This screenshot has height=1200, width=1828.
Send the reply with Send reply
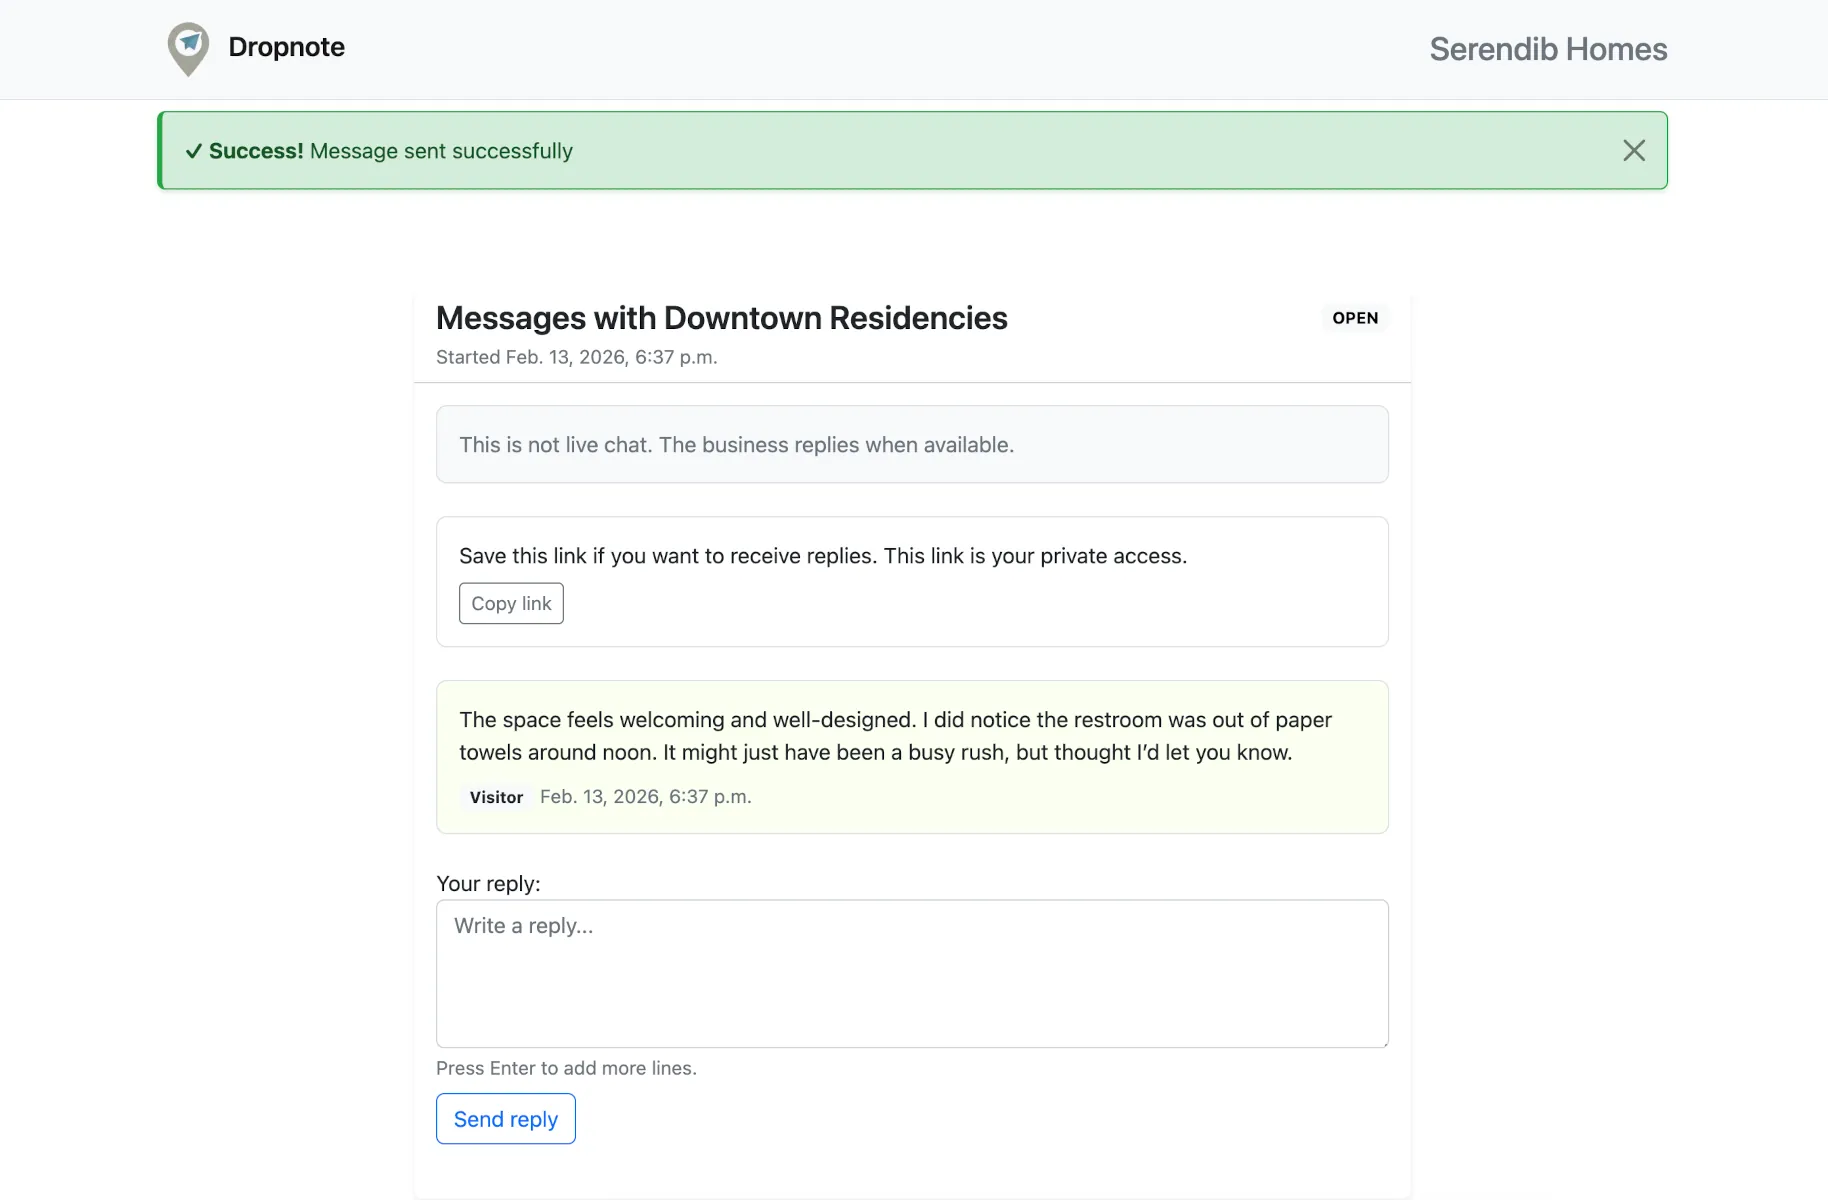[505, 1118]
